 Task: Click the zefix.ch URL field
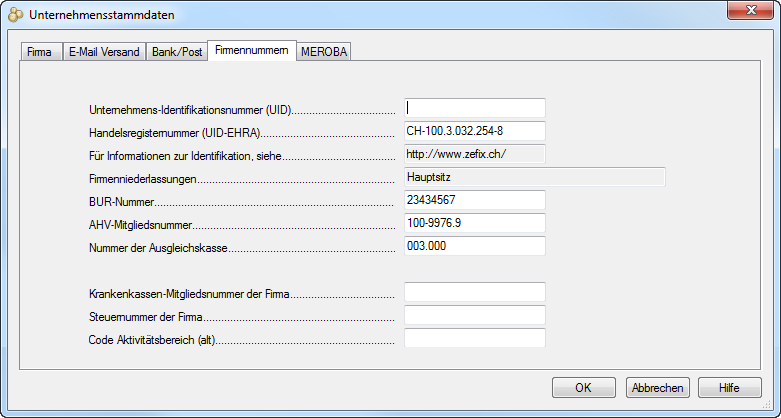coord(474,154)
